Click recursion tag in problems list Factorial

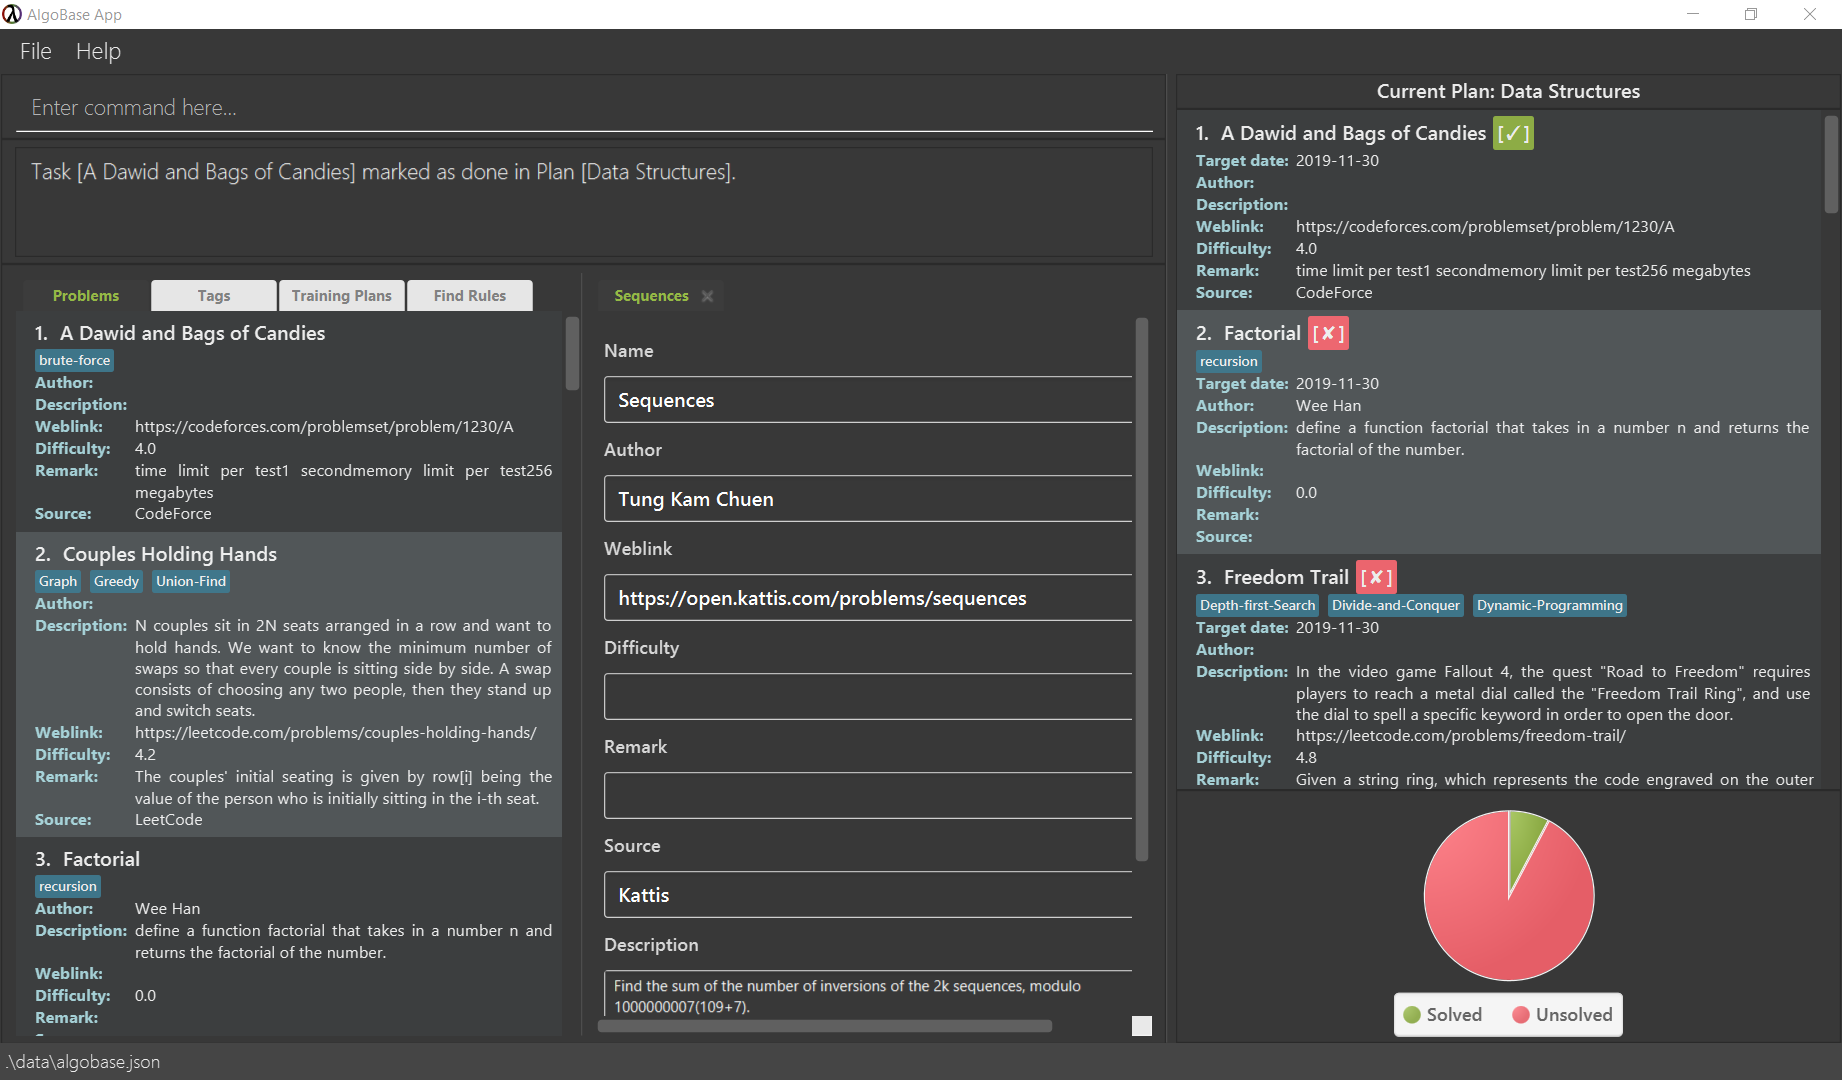pos(68,886)
